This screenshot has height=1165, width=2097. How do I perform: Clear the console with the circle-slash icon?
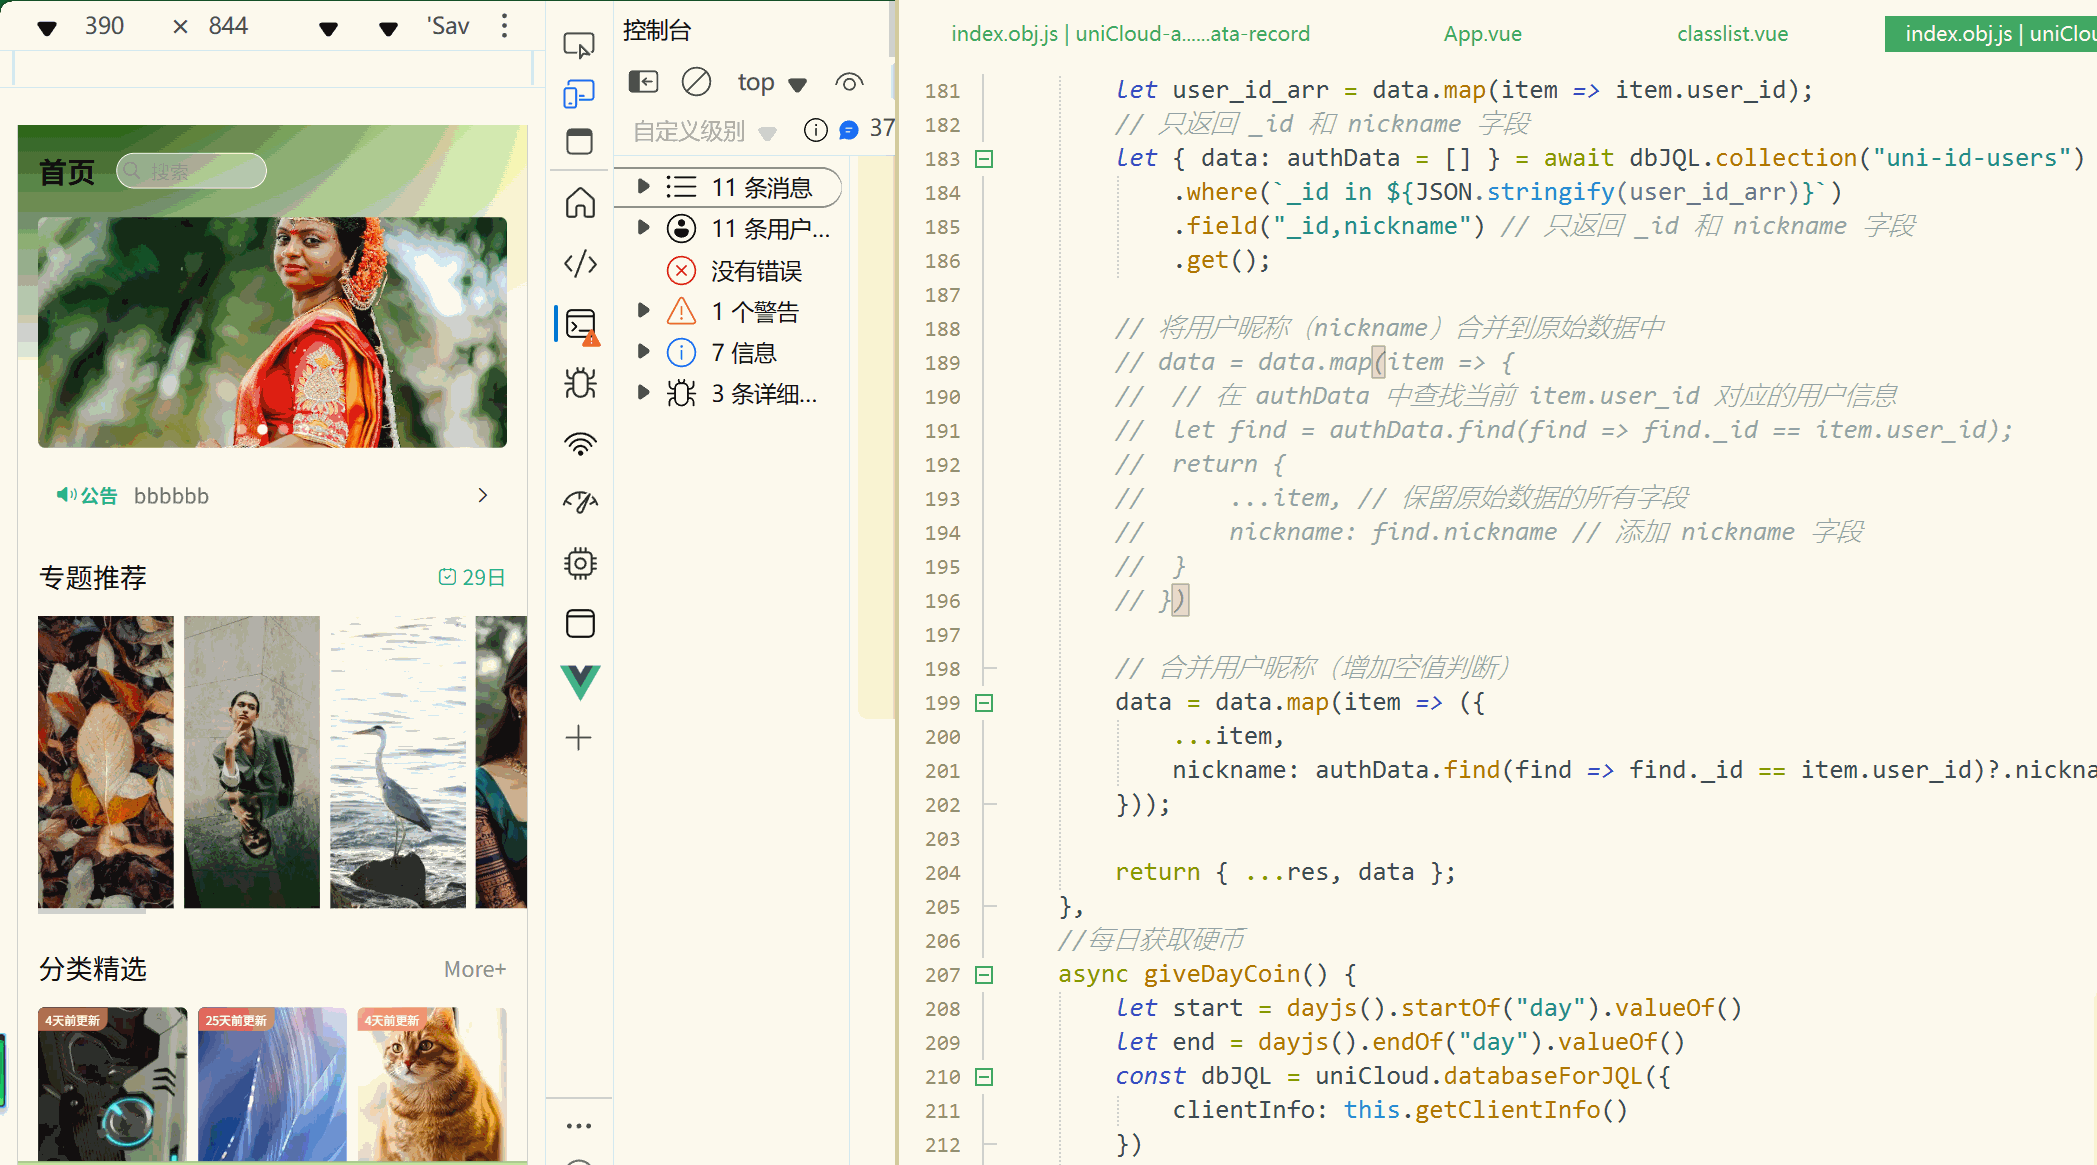(x=696, y=82)
